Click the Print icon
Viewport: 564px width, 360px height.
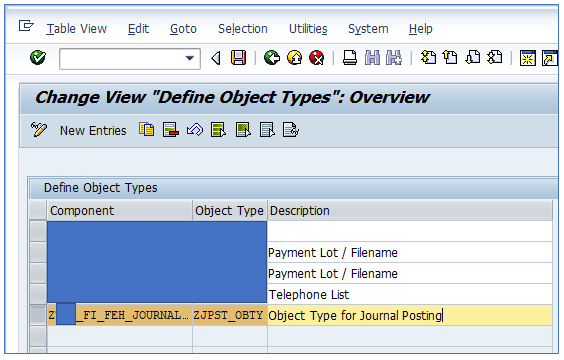(x=350, y=58)
